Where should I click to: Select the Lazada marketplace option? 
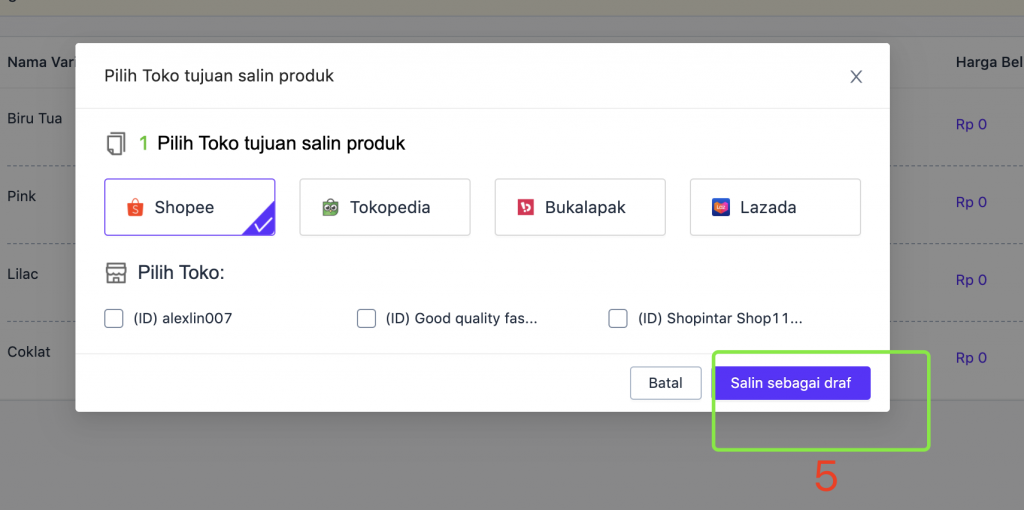(775, 208)
